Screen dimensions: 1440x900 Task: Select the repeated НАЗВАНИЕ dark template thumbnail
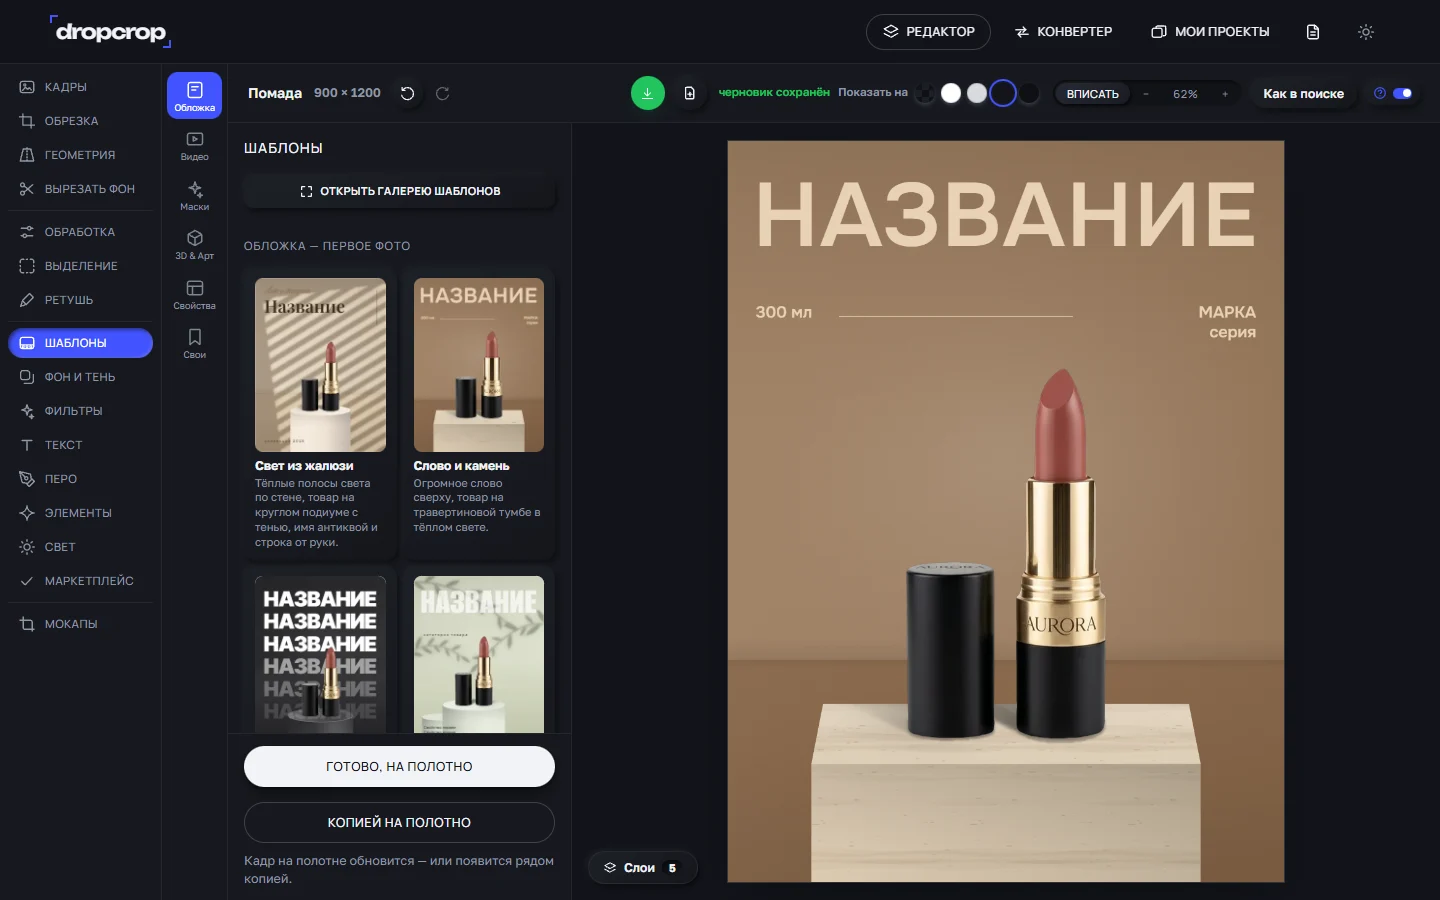click(x=320, y=654)
